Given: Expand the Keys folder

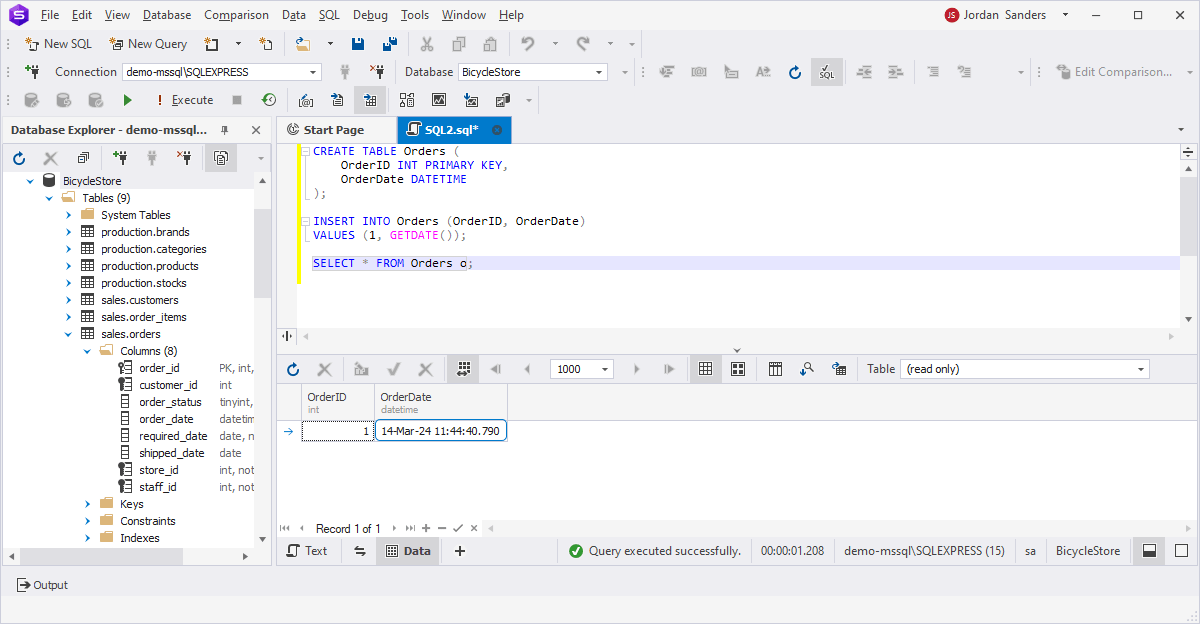Looking at the screenshot, I should [87, 504].
